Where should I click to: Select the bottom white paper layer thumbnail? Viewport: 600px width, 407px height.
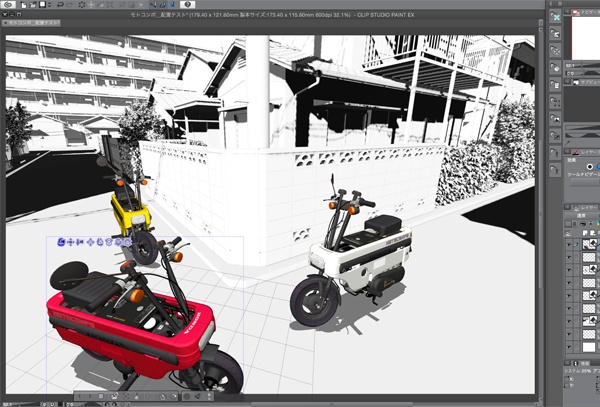point(589,347)
